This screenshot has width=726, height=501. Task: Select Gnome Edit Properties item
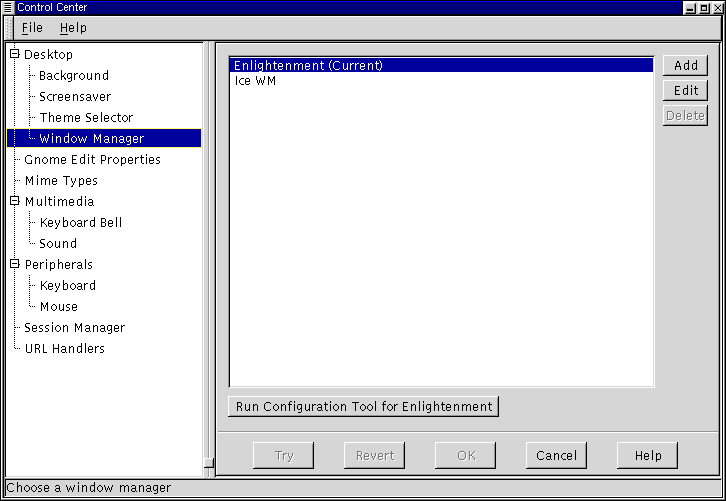pos(92,159)
